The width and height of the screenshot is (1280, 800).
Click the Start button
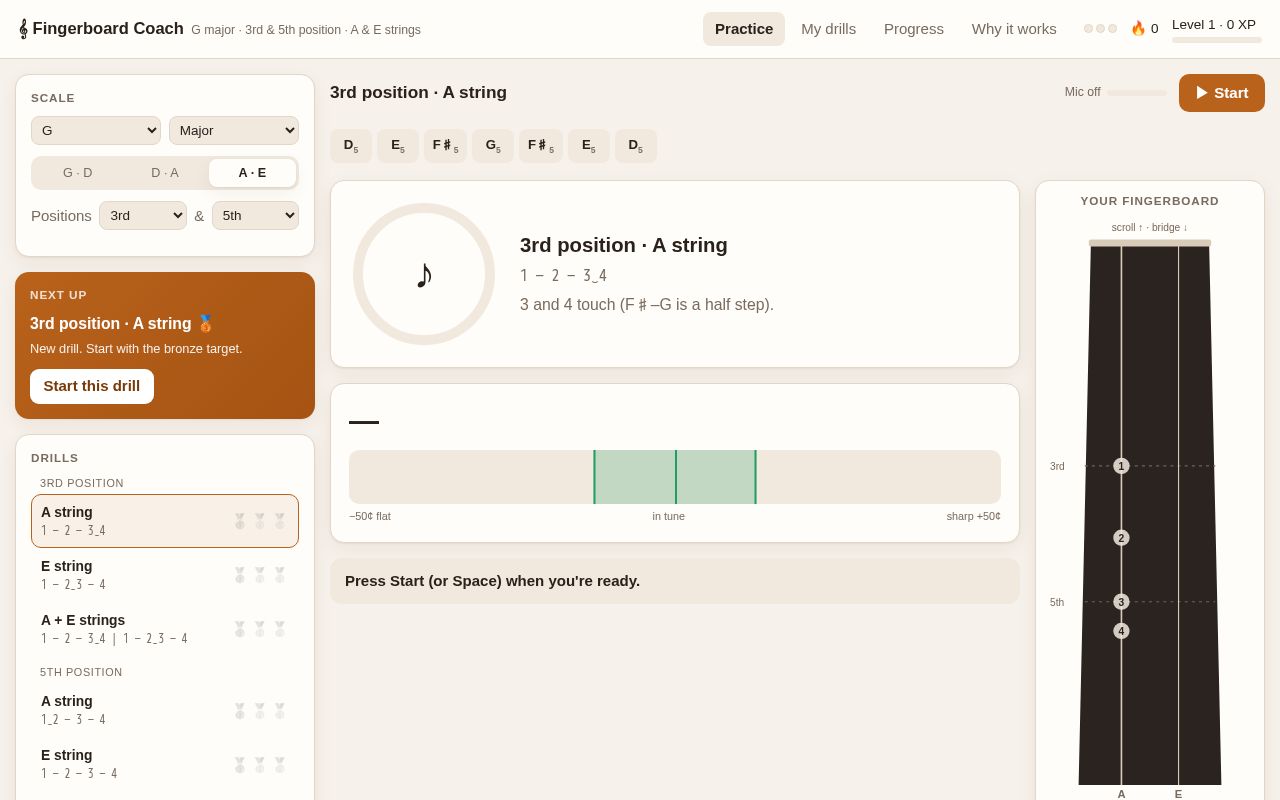coord(1222,93)
